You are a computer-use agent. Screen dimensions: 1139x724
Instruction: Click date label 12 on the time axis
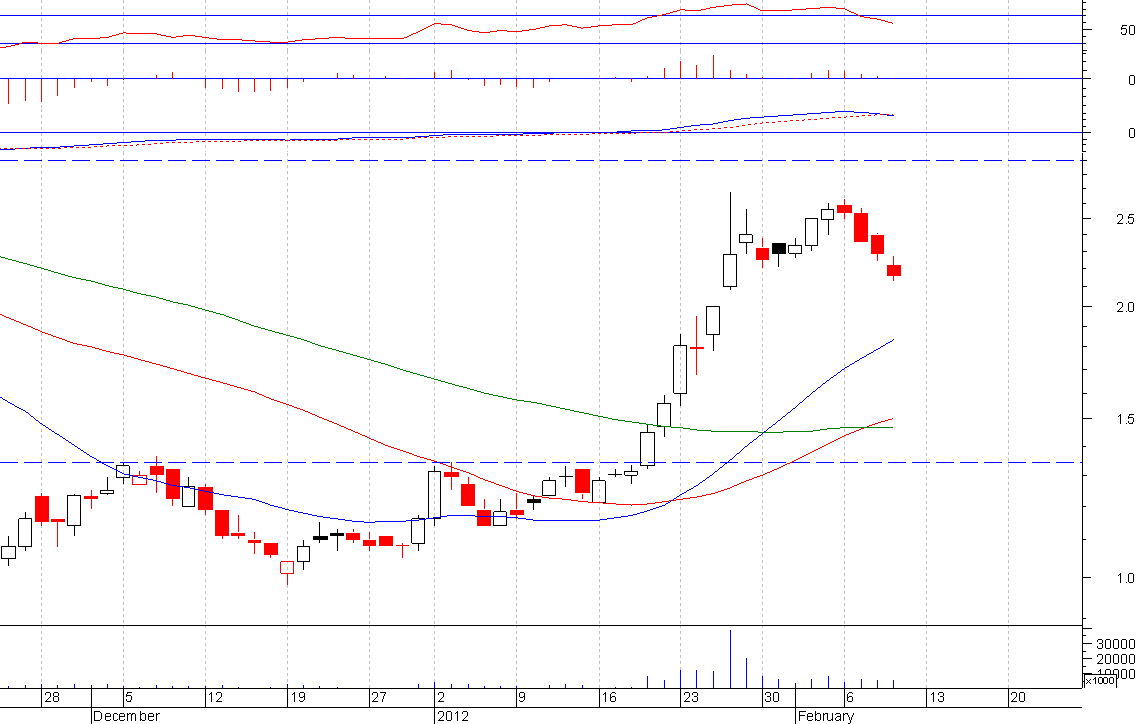[215, 697]
